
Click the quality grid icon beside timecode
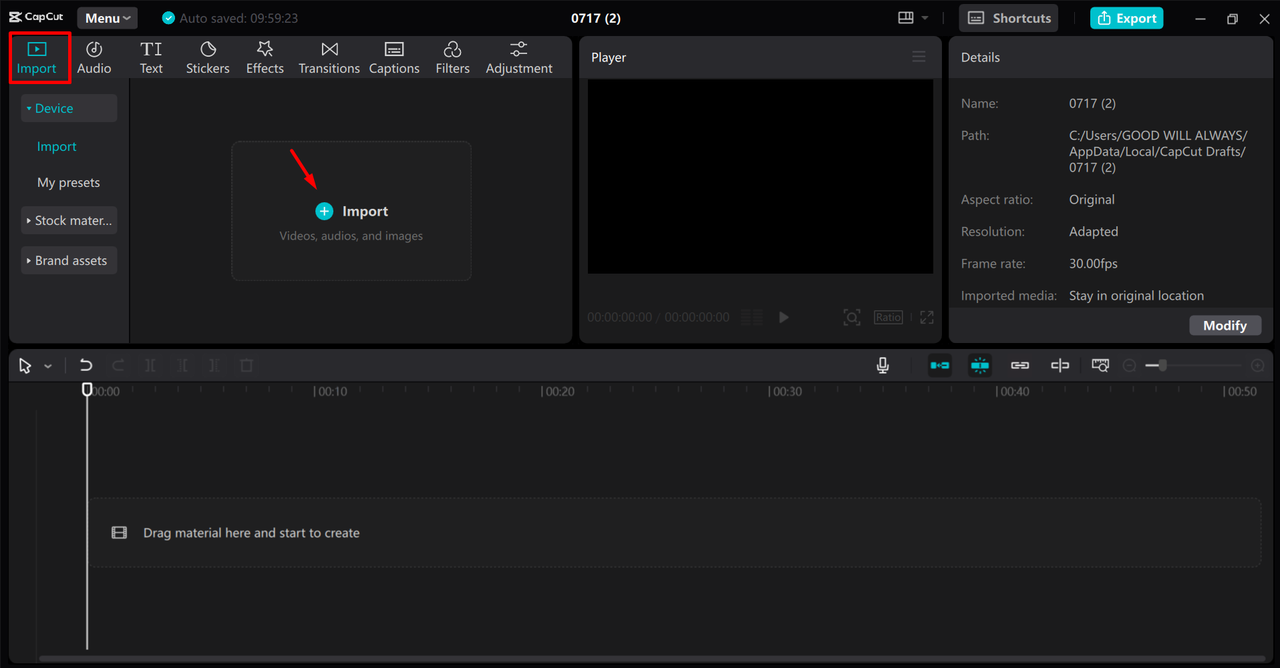pyautogui.click(x=752, y=317)
